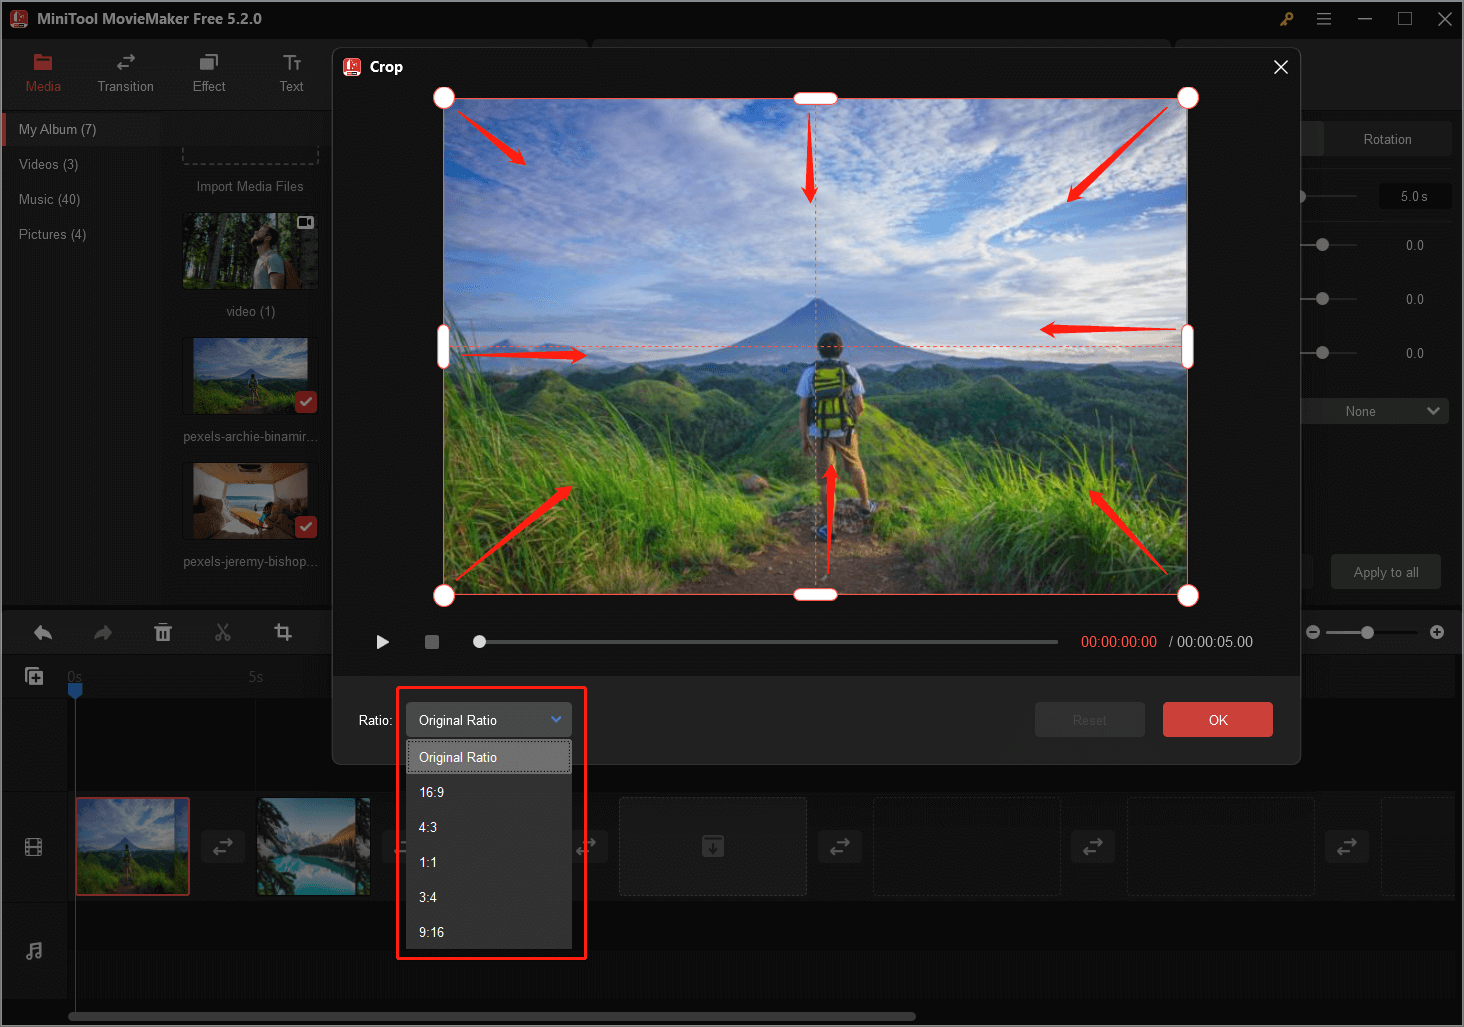Click the Split (scissors) icon
1464x1027 pixels.
pyautogui.click(x=223, y=632)
